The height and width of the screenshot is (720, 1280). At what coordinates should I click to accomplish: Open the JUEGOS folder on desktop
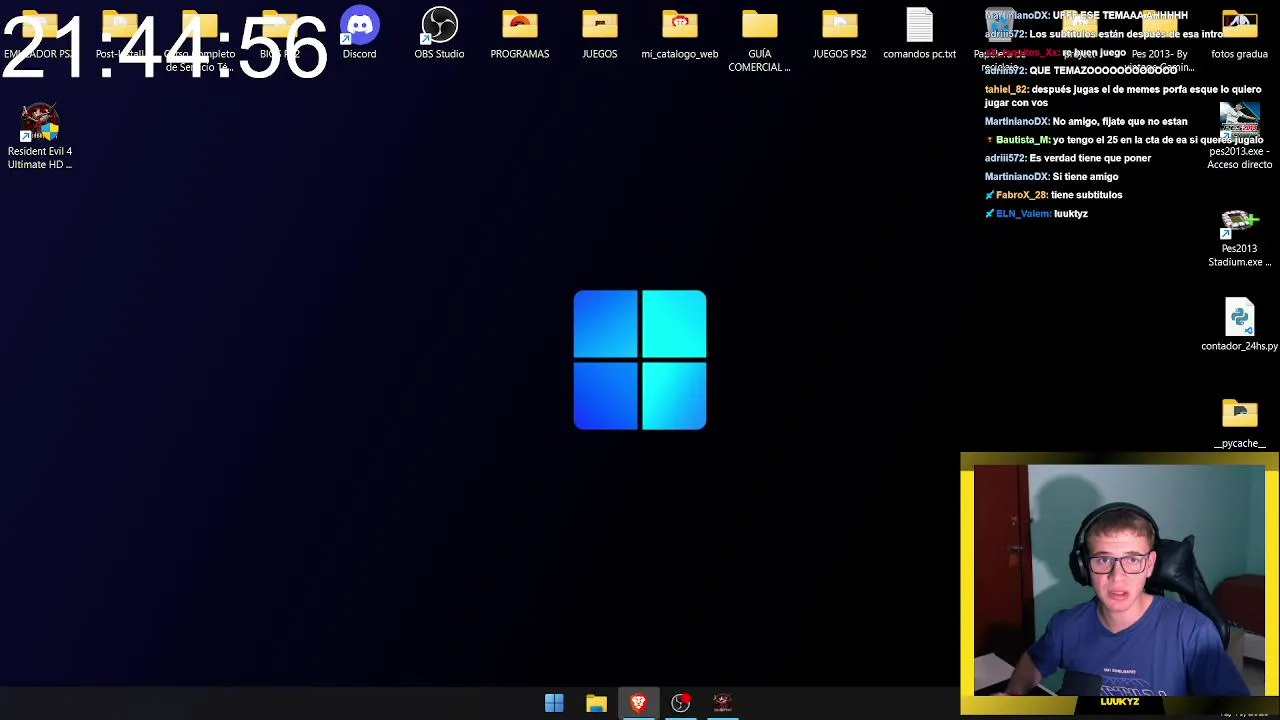click(x=599, y=33)
